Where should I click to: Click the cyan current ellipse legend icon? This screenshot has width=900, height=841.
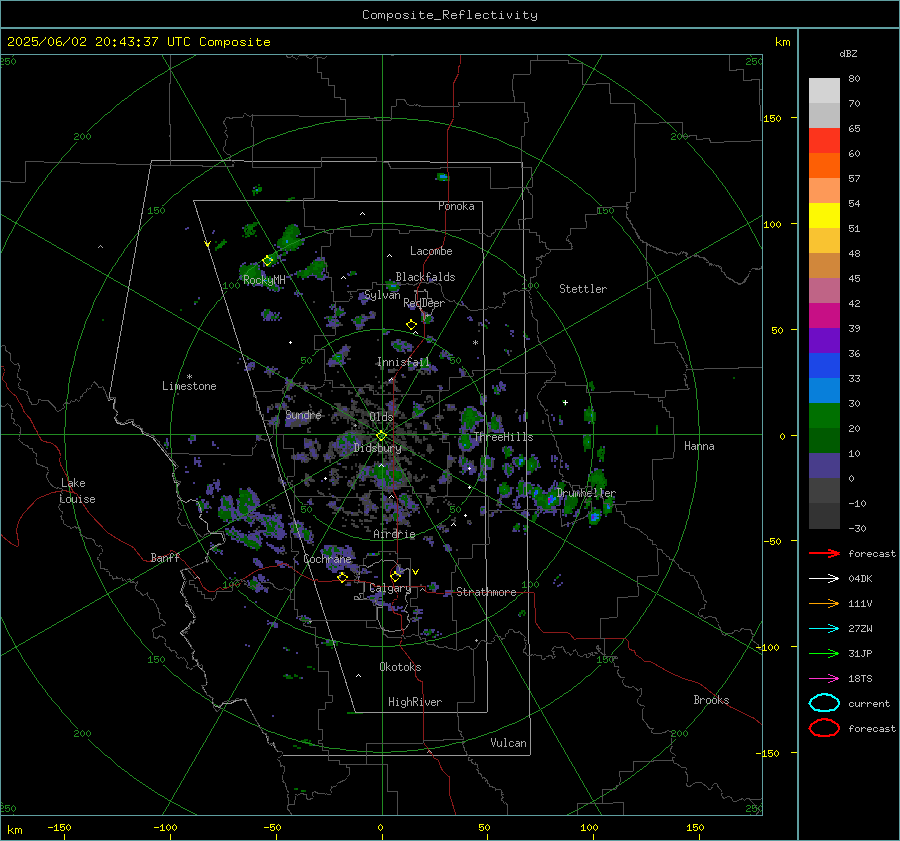[x=824, y=703]
